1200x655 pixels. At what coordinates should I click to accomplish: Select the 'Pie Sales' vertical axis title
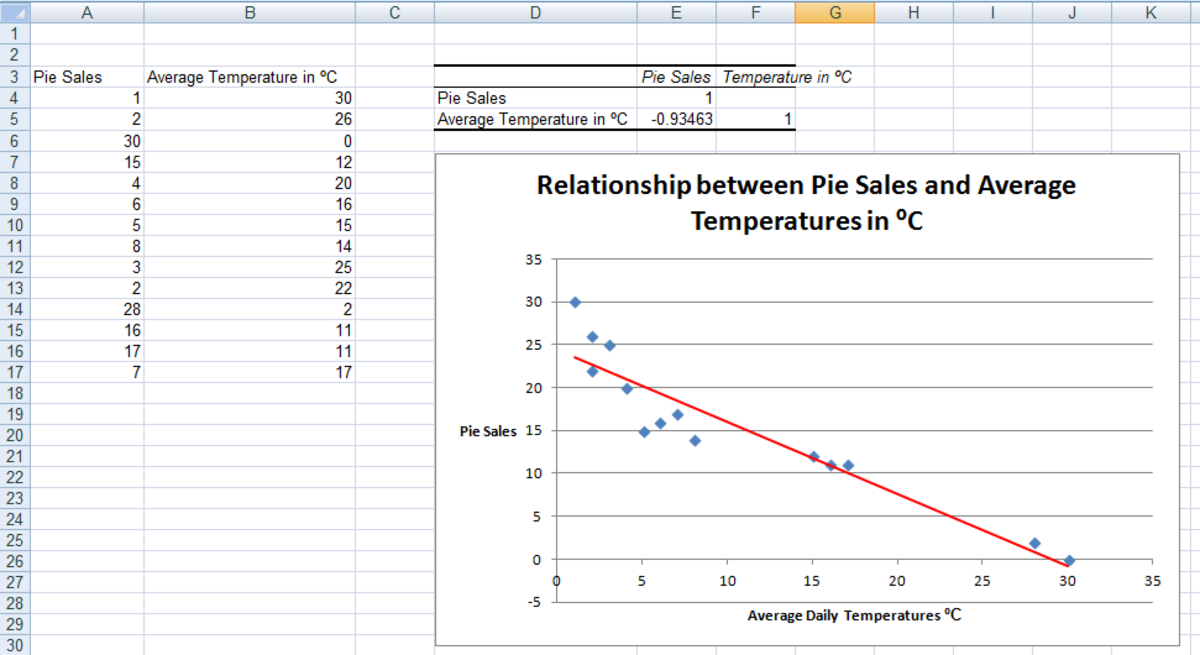[x=488, y=432]
